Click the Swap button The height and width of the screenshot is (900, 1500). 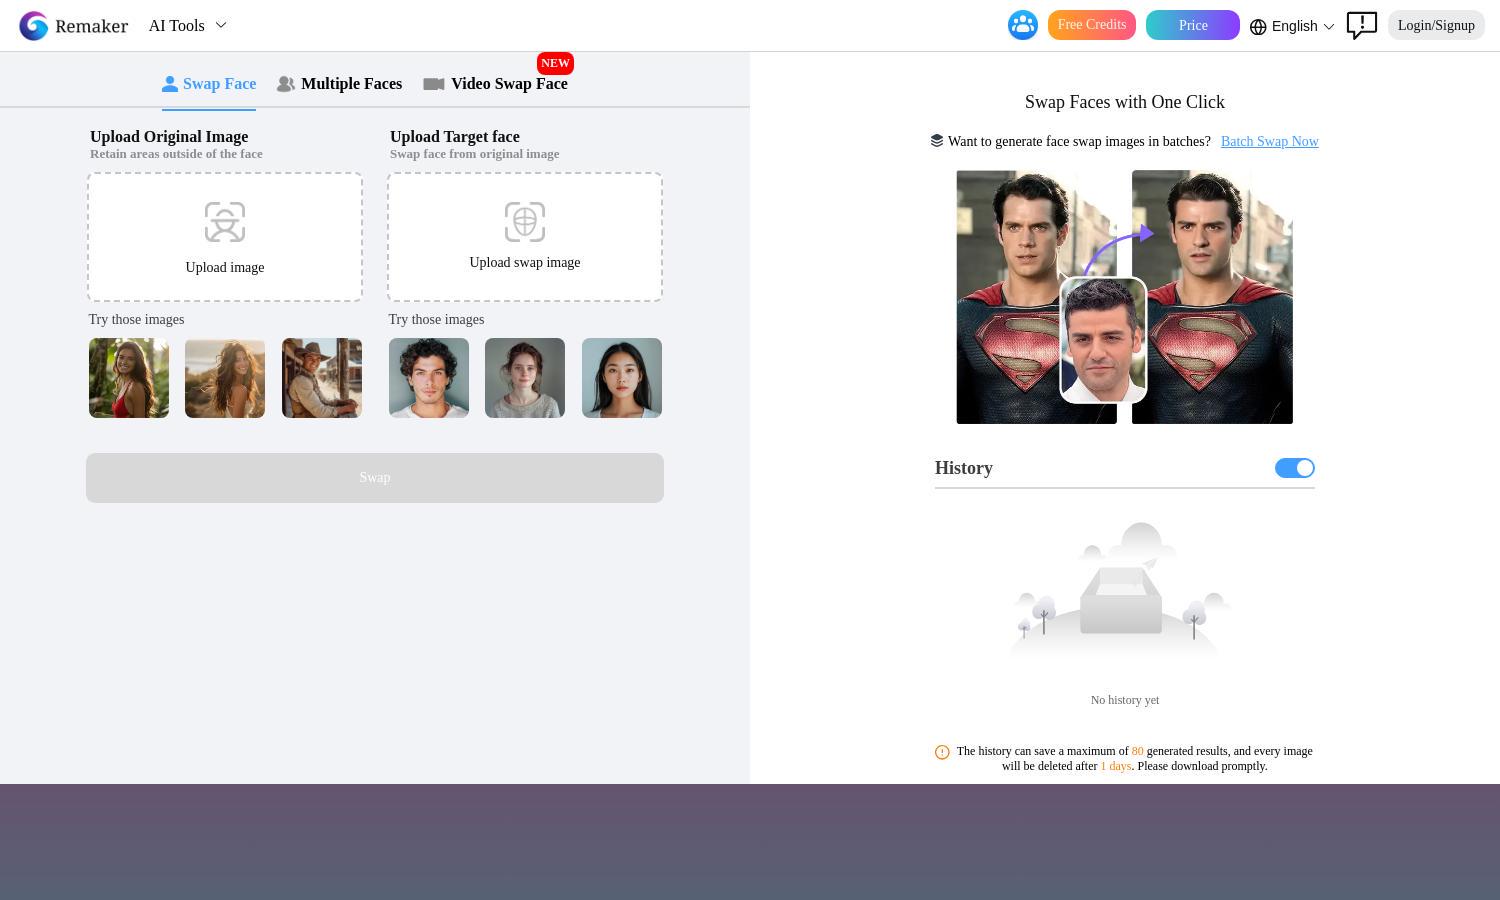pyautogui.click(x=375, y=478)
